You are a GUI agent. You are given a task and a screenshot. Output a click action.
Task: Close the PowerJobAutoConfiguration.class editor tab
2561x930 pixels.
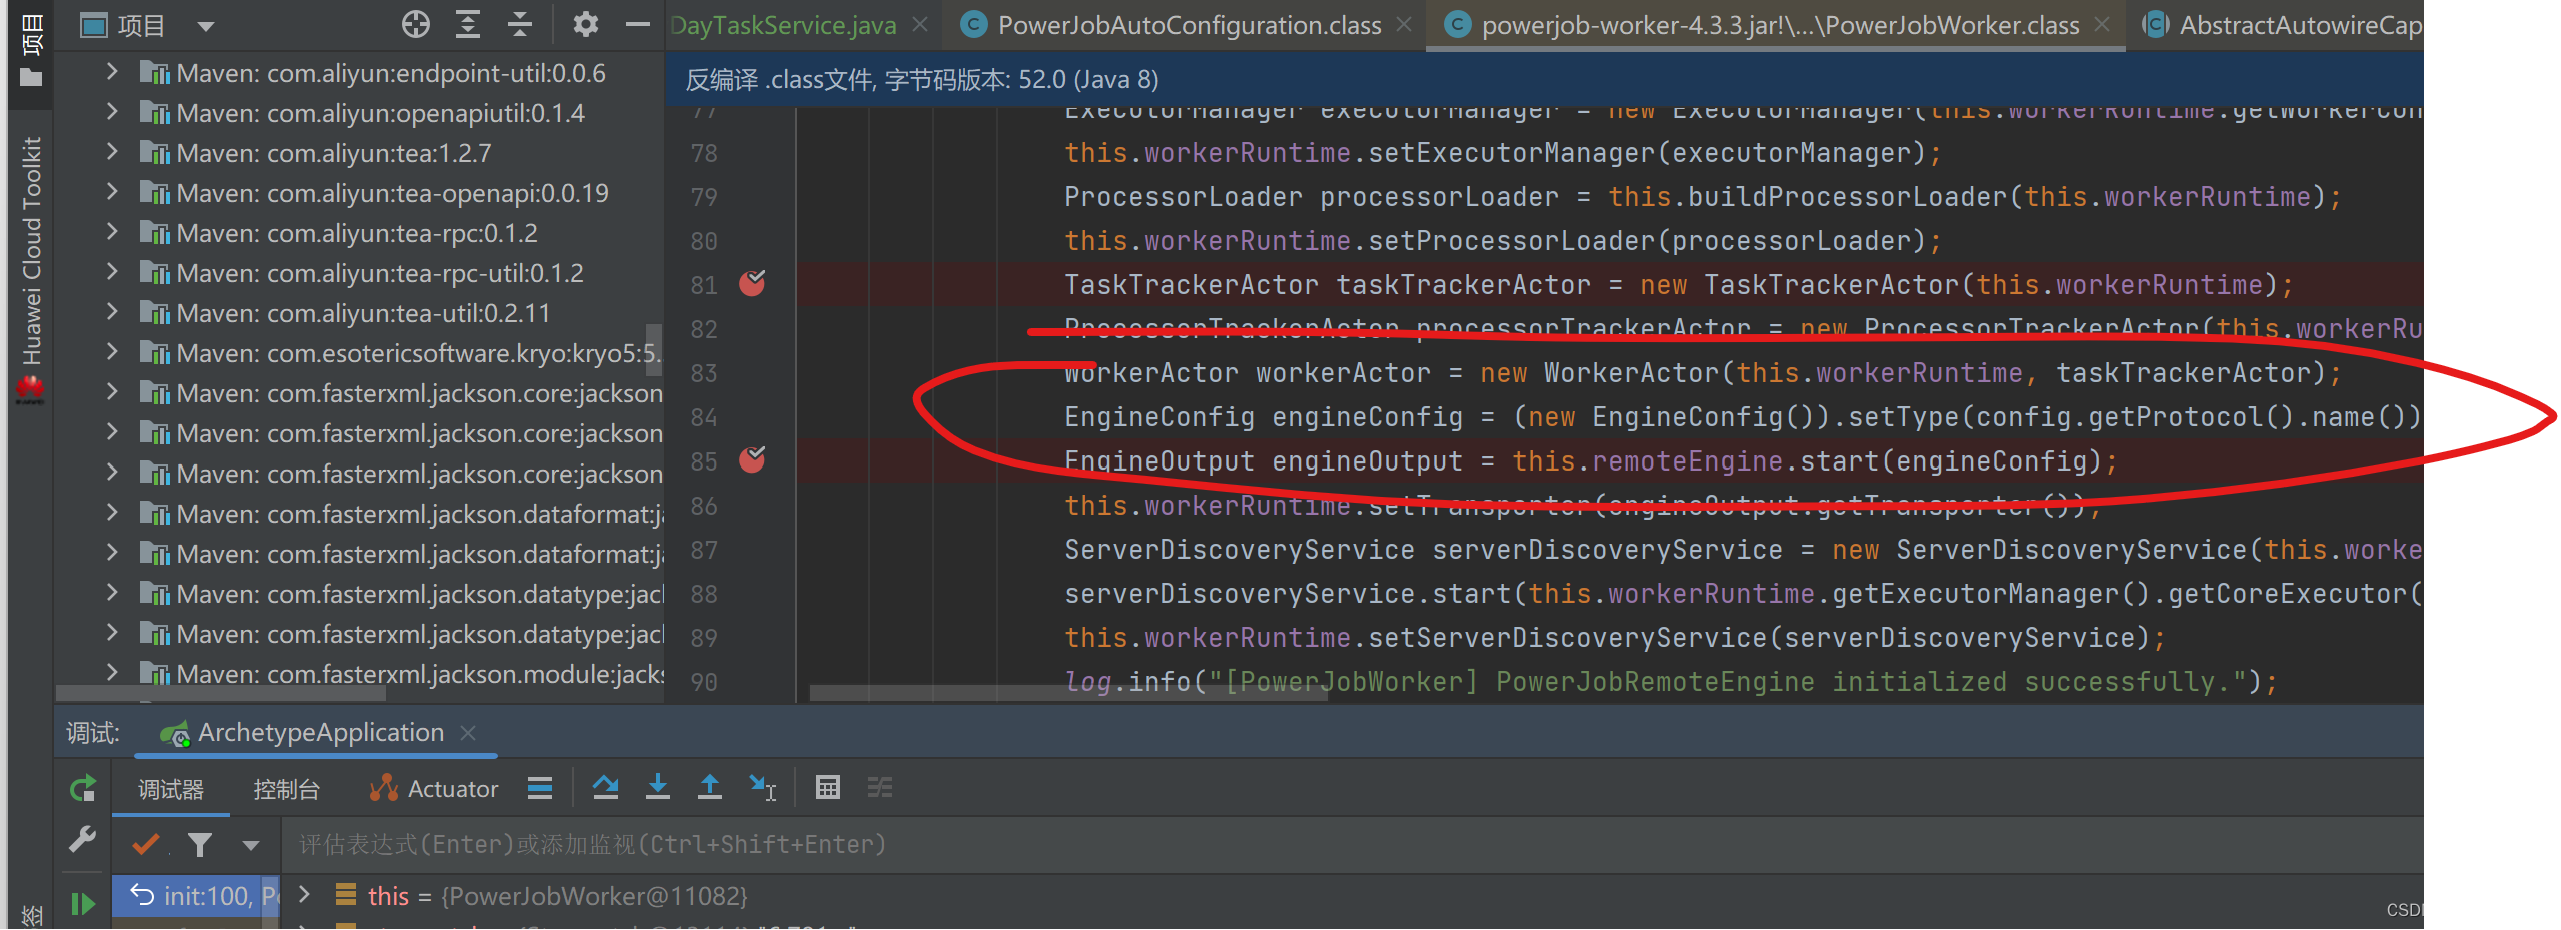point(1404,24)
